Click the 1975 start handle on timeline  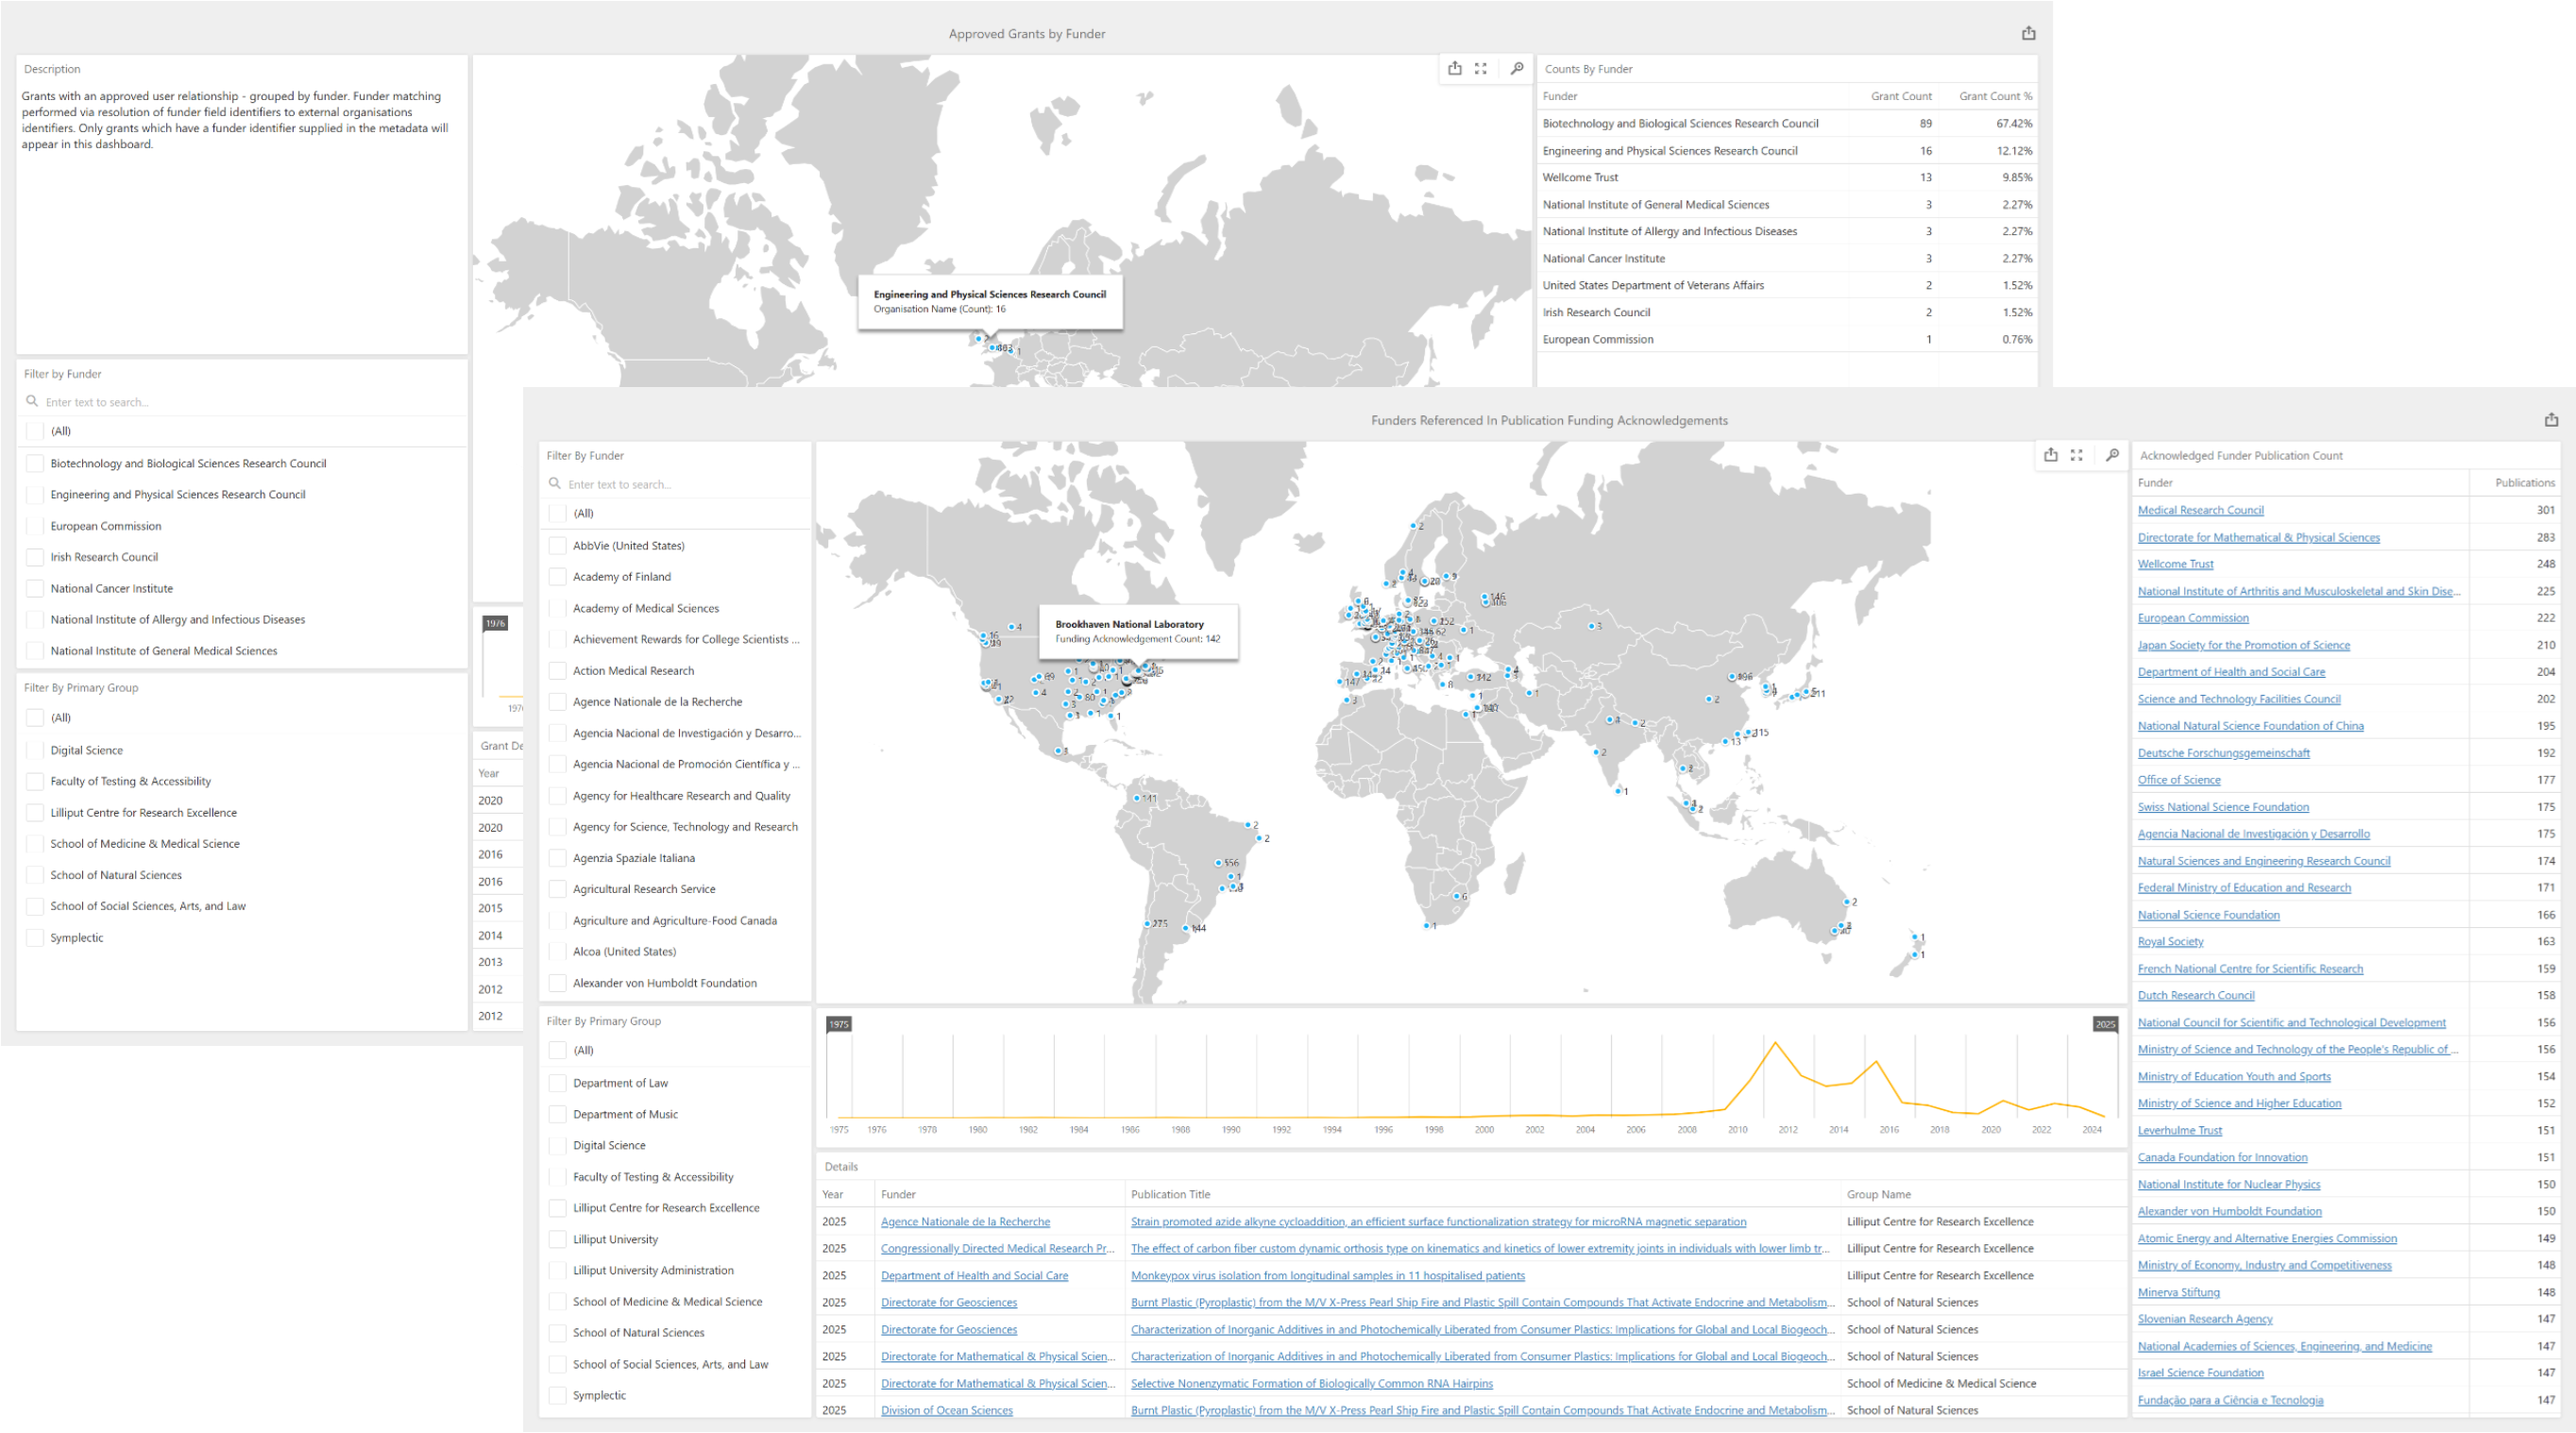coord(838,1024)
